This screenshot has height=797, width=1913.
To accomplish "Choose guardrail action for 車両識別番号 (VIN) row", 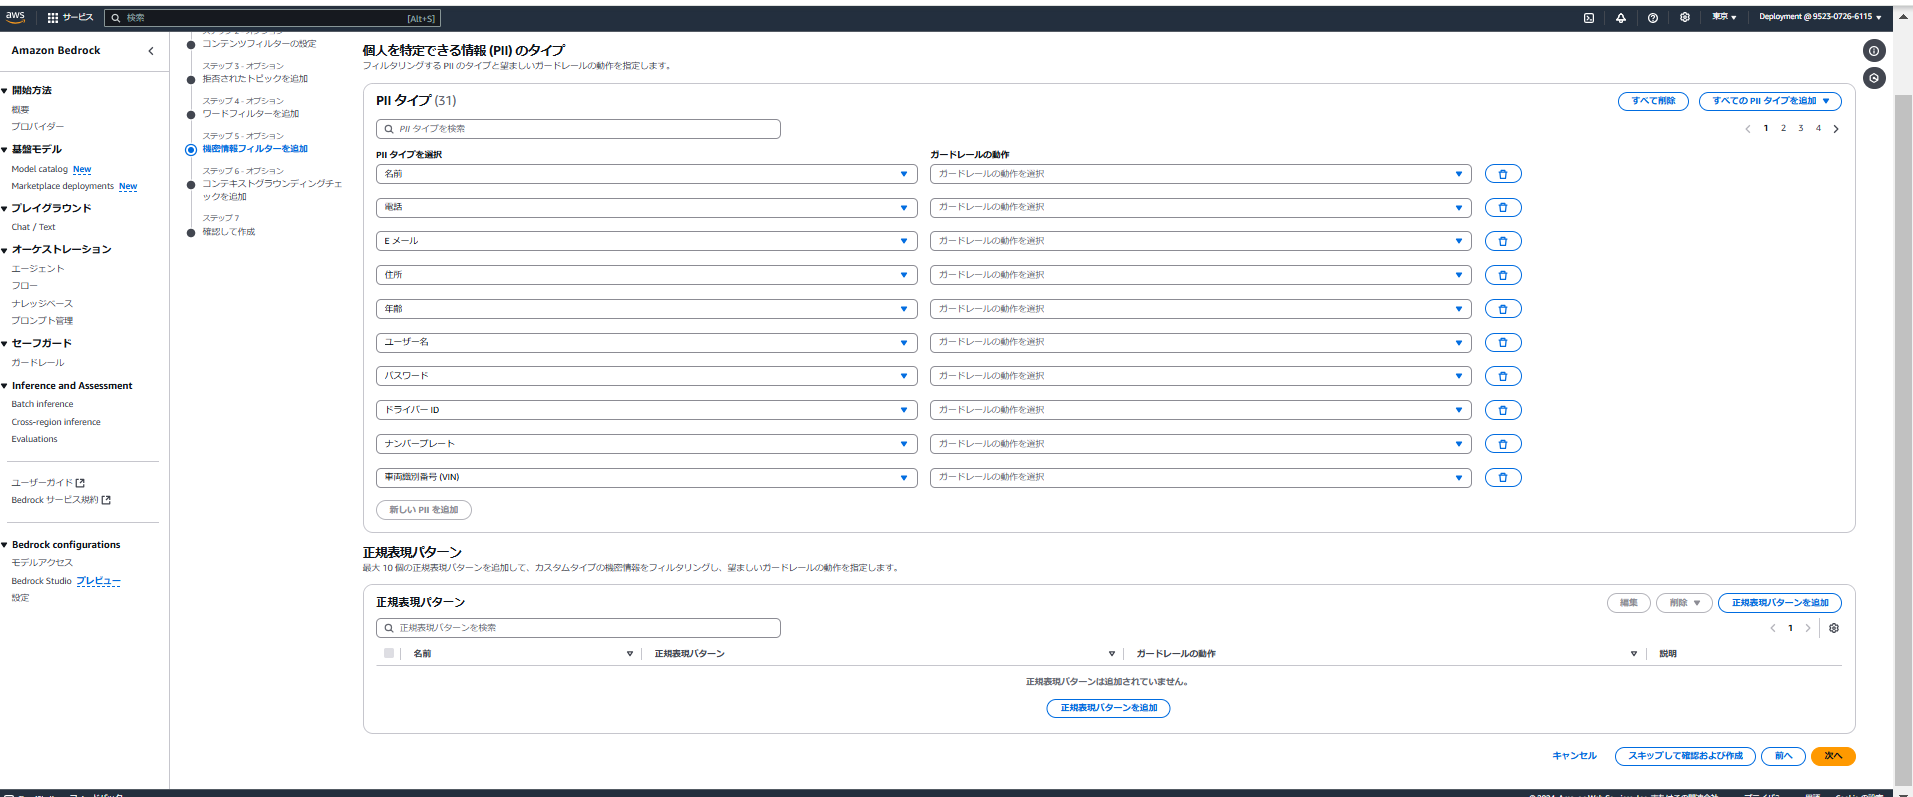I will click(1200, 477).
